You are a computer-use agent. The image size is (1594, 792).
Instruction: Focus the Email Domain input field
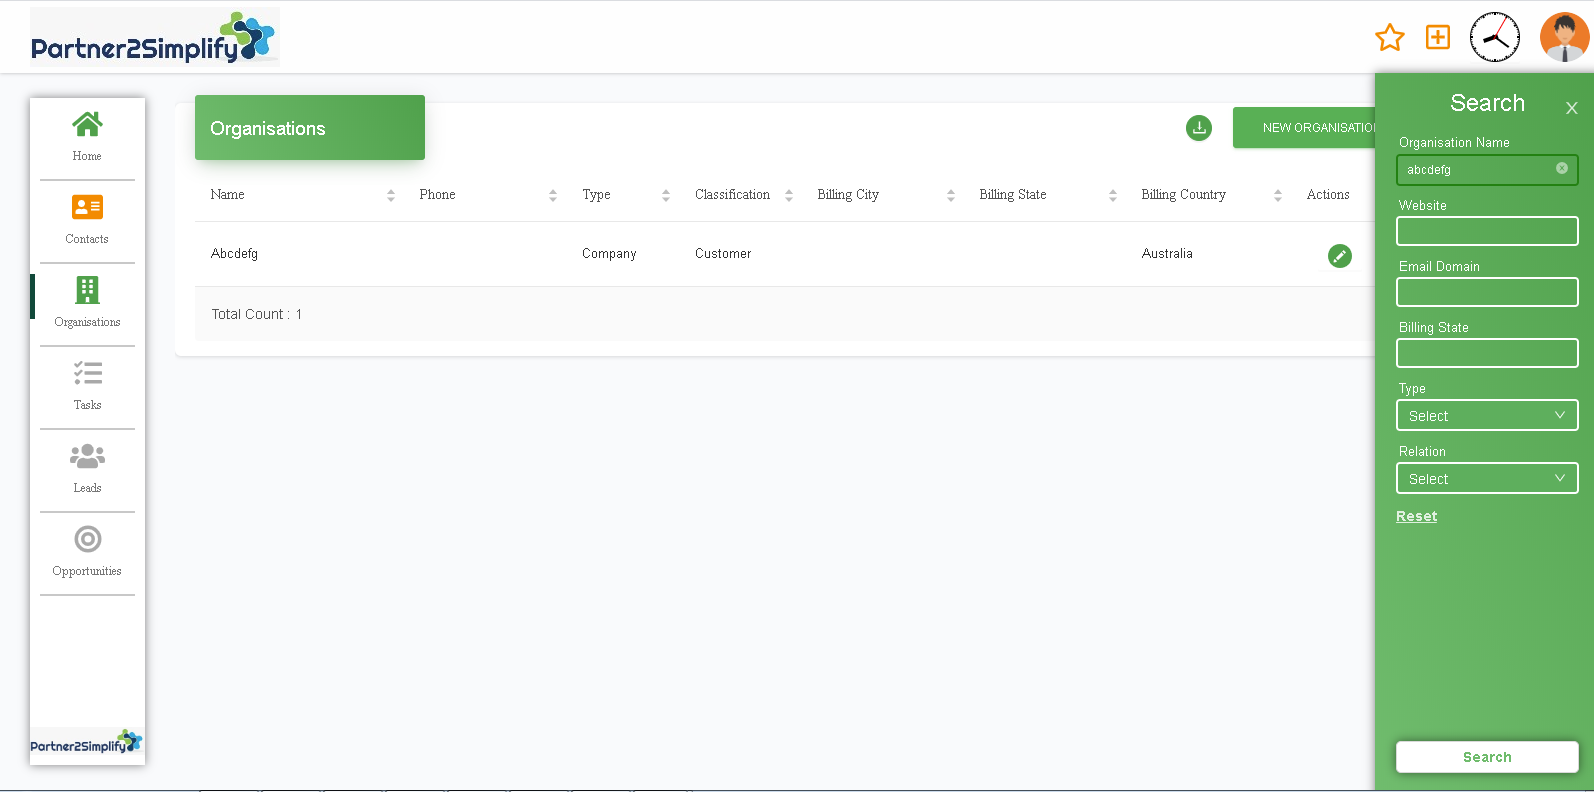[x=1486, y=292]
